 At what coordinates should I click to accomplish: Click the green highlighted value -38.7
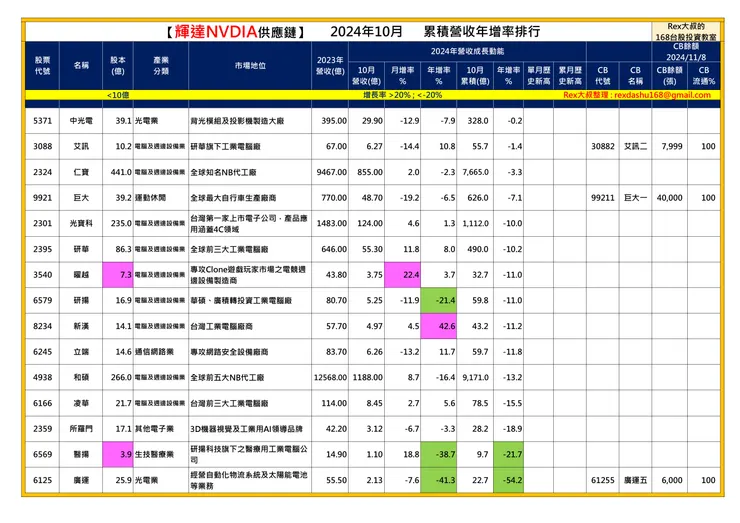point(438,455)
